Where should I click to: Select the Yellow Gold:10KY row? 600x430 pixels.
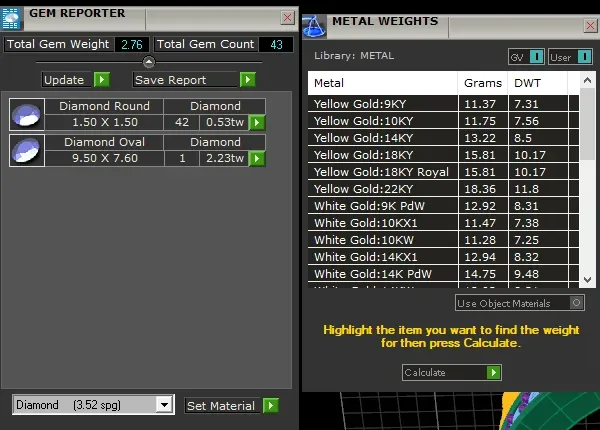click(x=443, y=121)
